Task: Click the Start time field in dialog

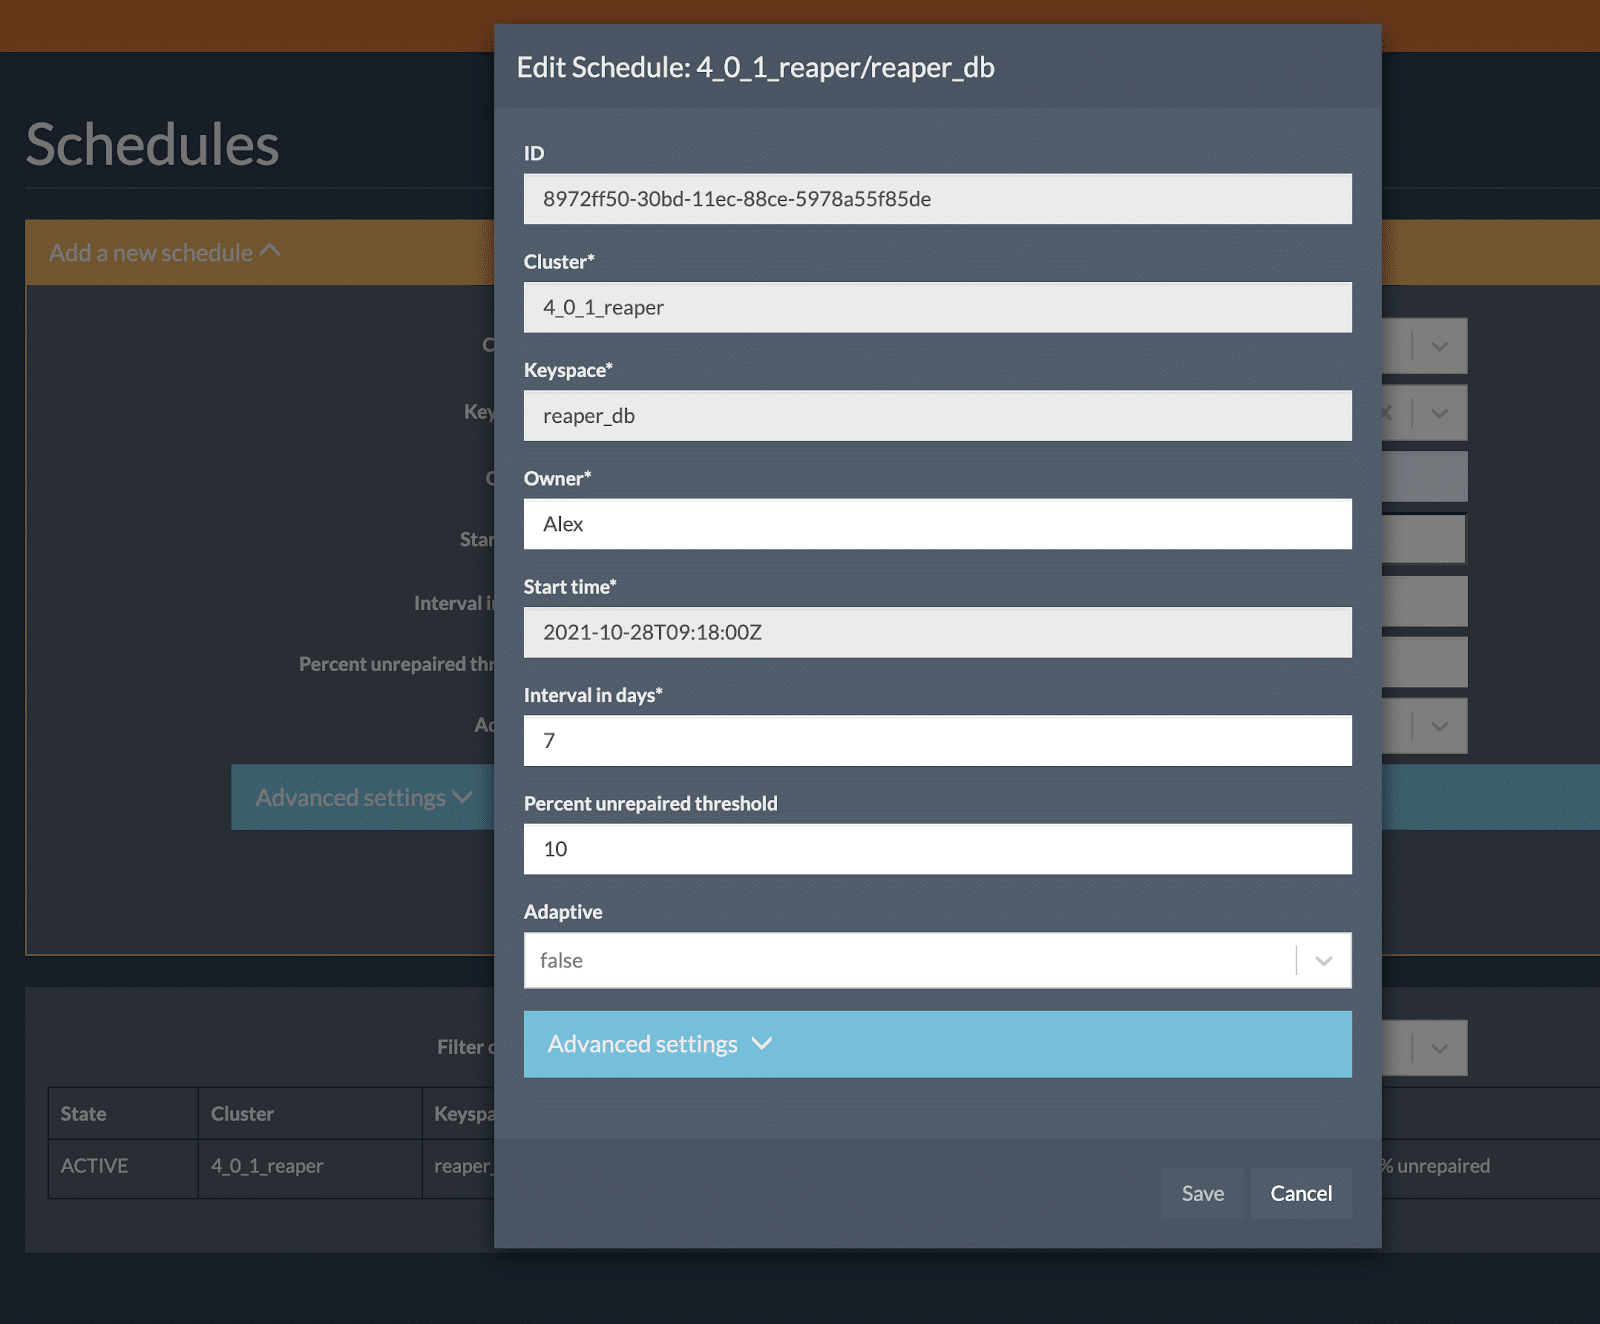Action: [937, 632]
